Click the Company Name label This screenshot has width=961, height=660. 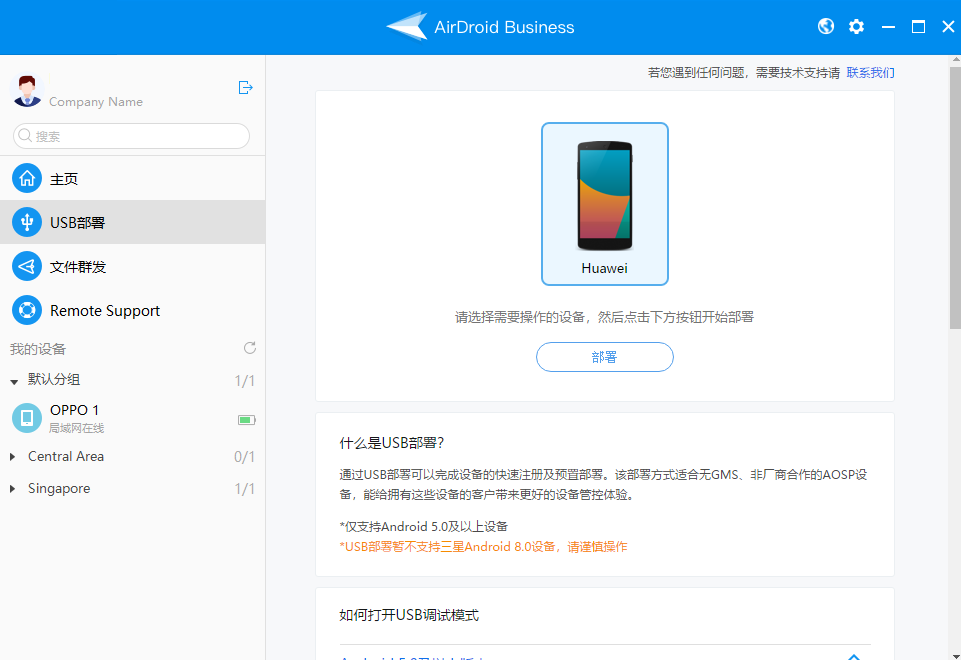point(96,102)
